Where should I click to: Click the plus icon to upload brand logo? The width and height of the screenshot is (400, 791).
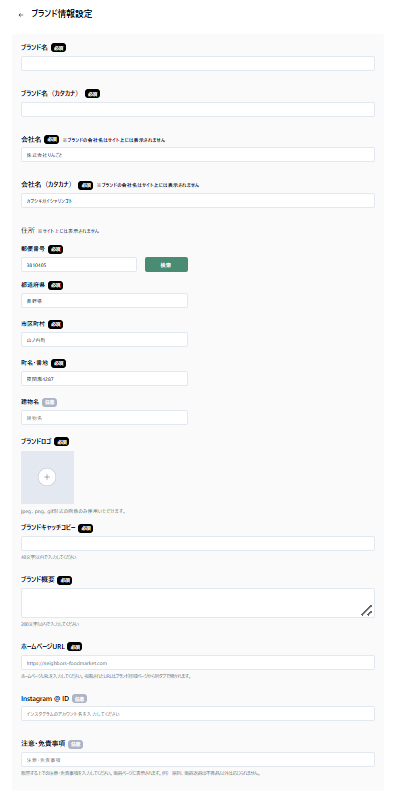tap(47, 477)
